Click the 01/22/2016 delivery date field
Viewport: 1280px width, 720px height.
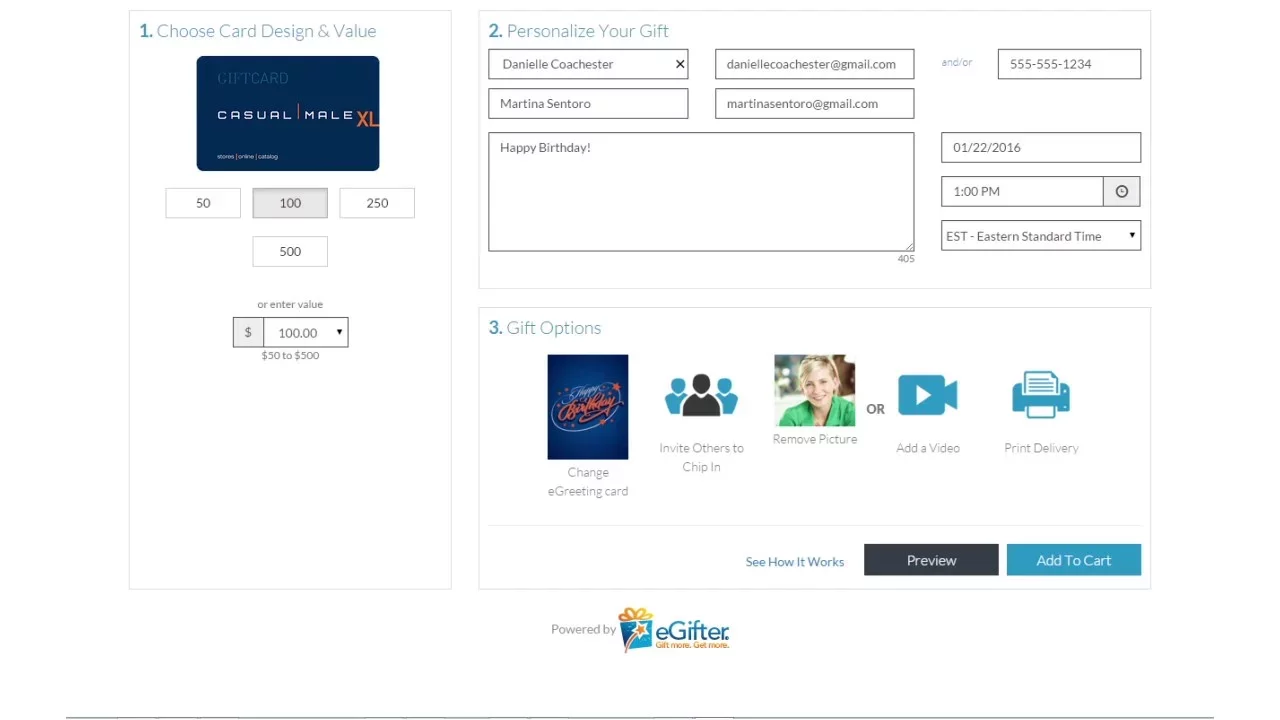tap(1041, 147)
